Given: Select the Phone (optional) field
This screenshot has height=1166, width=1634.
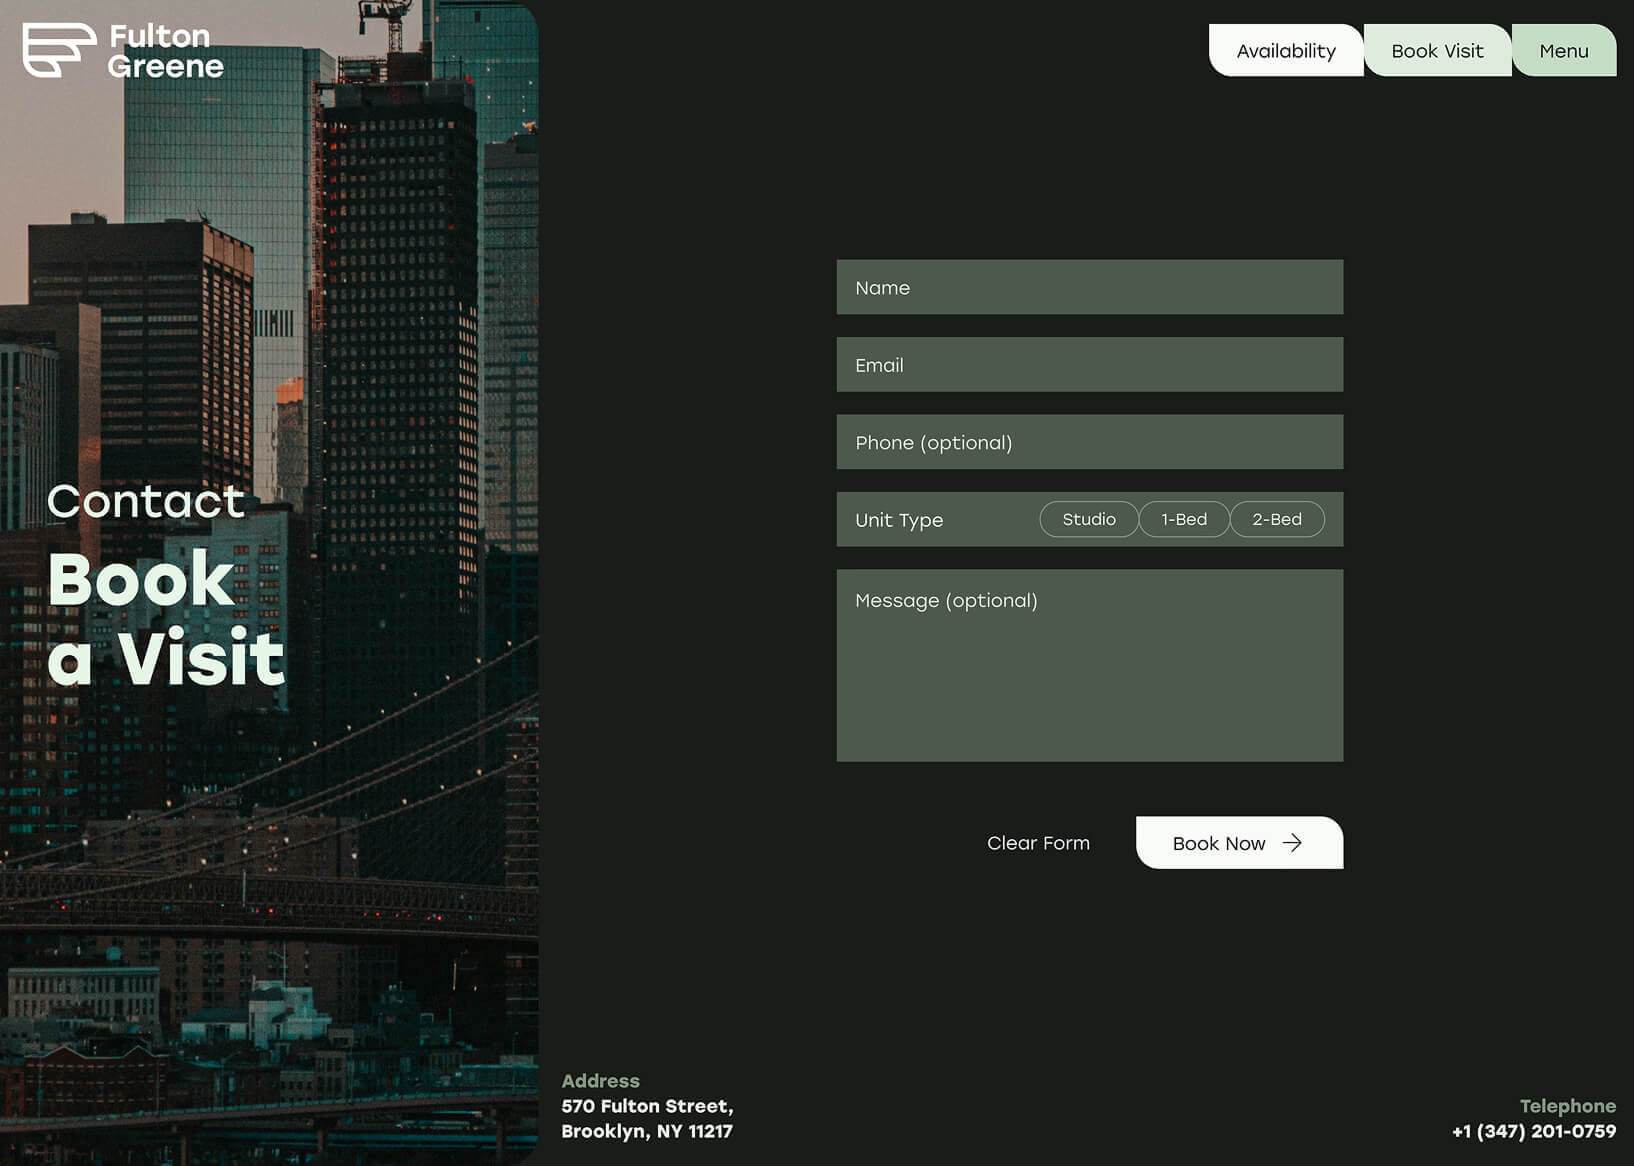Looking at the screenshot, I should click(1089, 443).
